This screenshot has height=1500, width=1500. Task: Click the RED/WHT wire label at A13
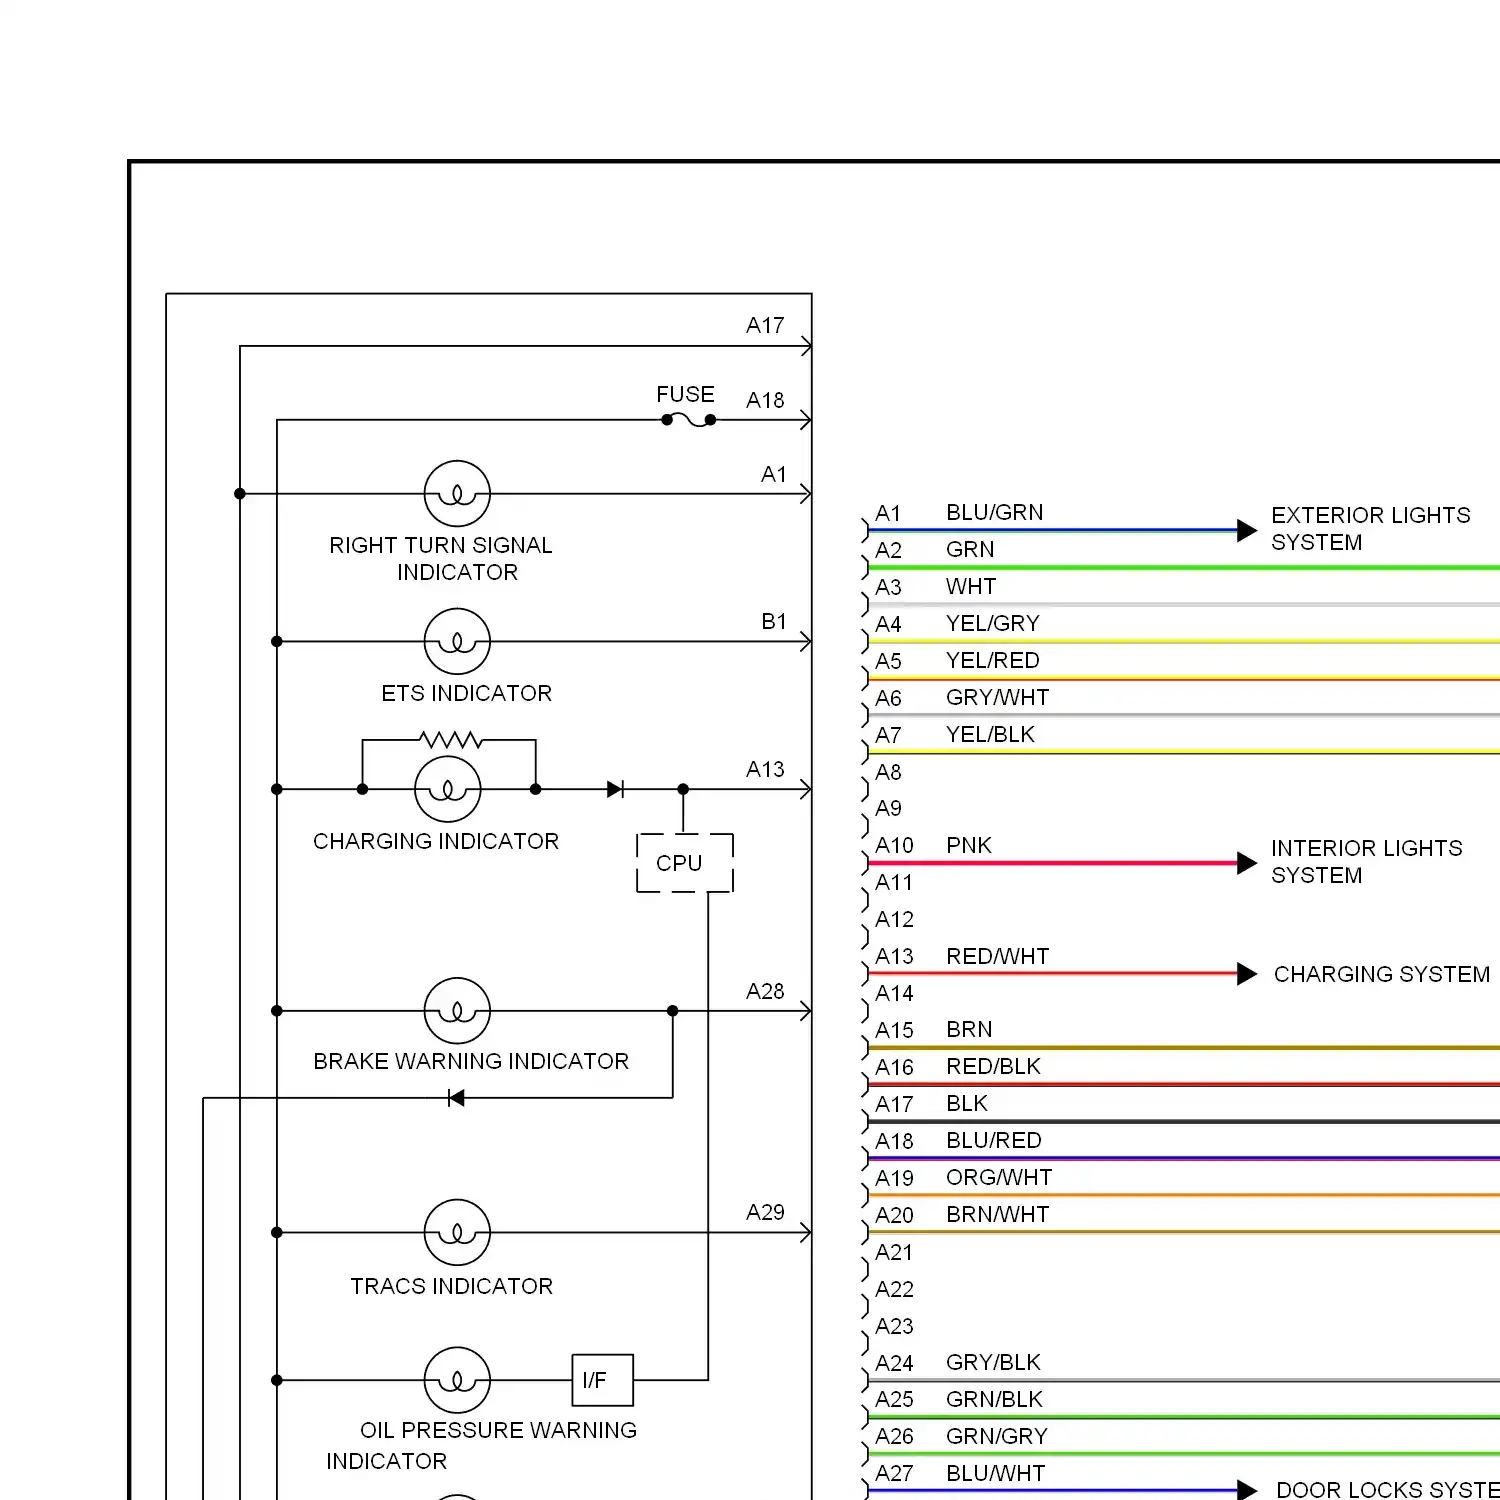998,956
